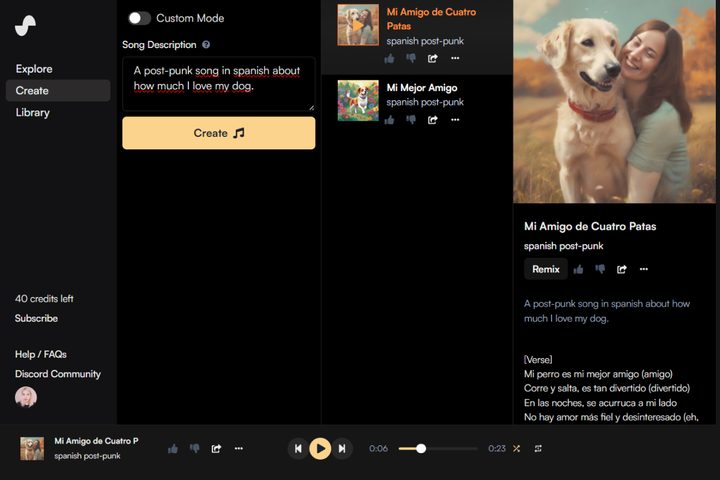
Task: Toggle repeat in the player bar
Action: 538,449
